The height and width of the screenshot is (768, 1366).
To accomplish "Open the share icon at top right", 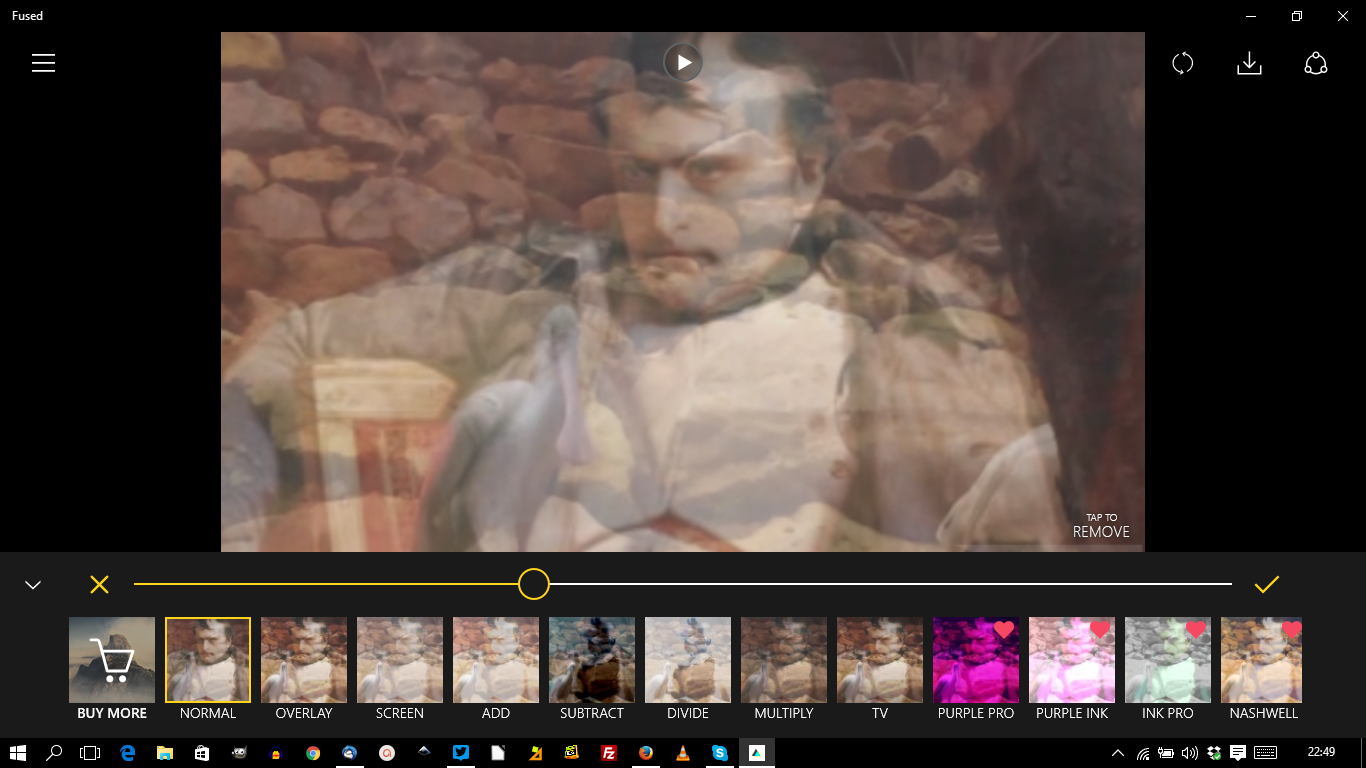I will point(1316,63).
